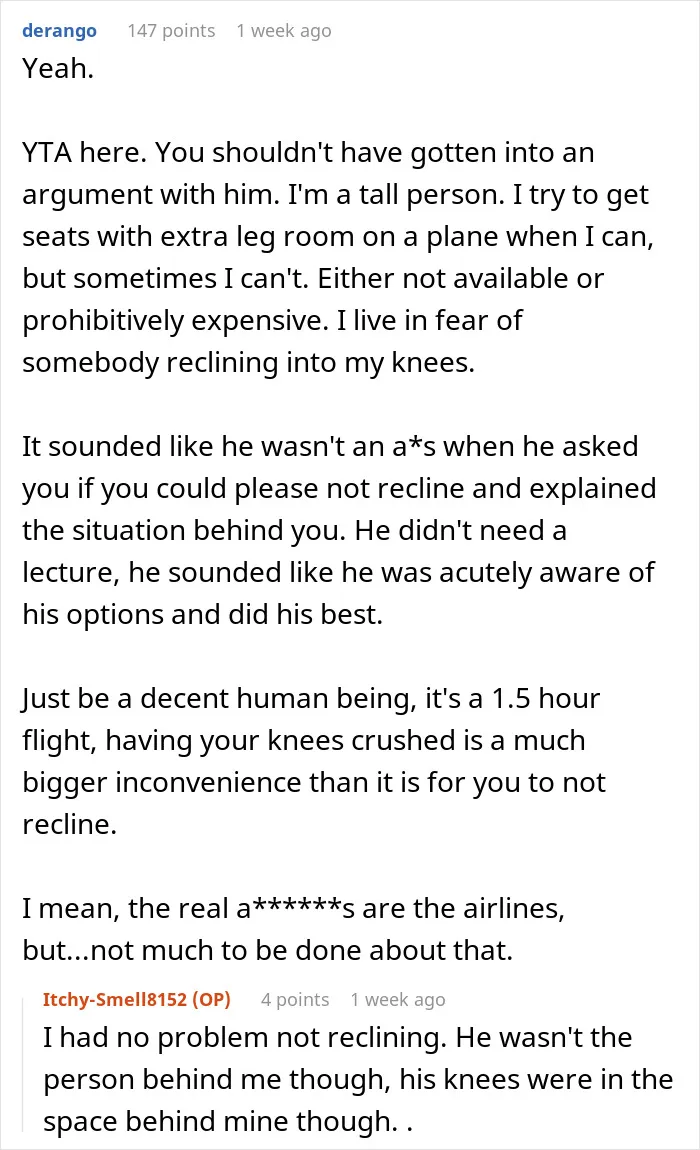Open the reply's 1 week ago timestamp
Screen dimensions: 700x1150
point(398,1000)
